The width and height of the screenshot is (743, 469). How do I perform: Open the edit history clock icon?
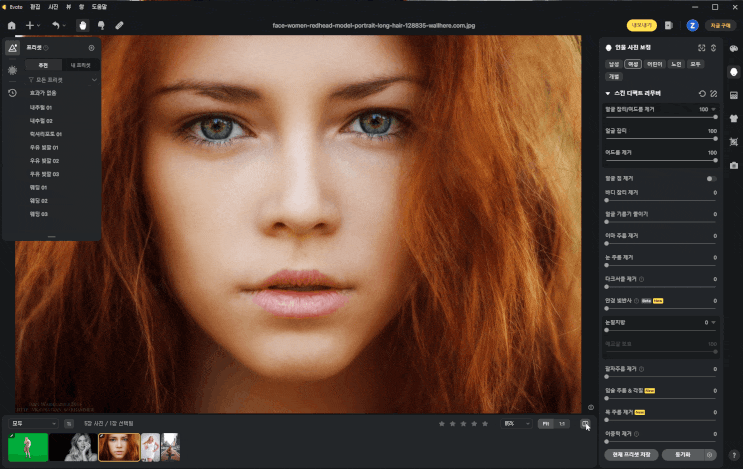(x=13, y=93)
